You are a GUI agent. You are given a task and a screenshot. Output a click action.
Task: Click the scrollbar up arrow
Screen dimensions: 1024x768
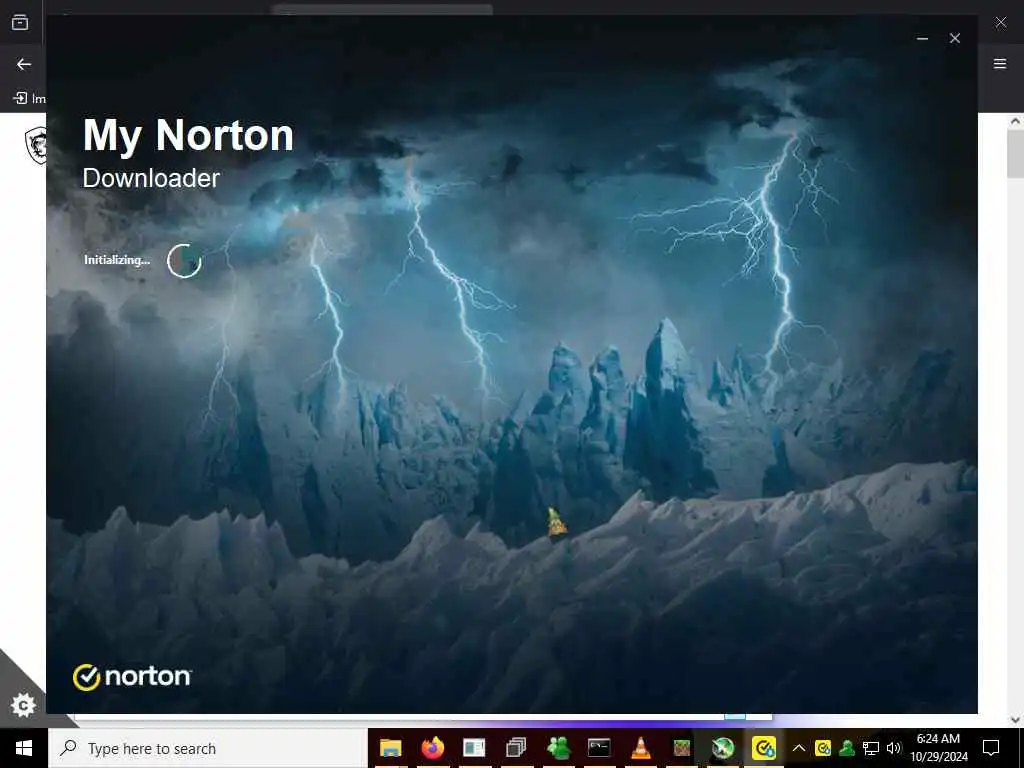click(x=1016, y=121)
